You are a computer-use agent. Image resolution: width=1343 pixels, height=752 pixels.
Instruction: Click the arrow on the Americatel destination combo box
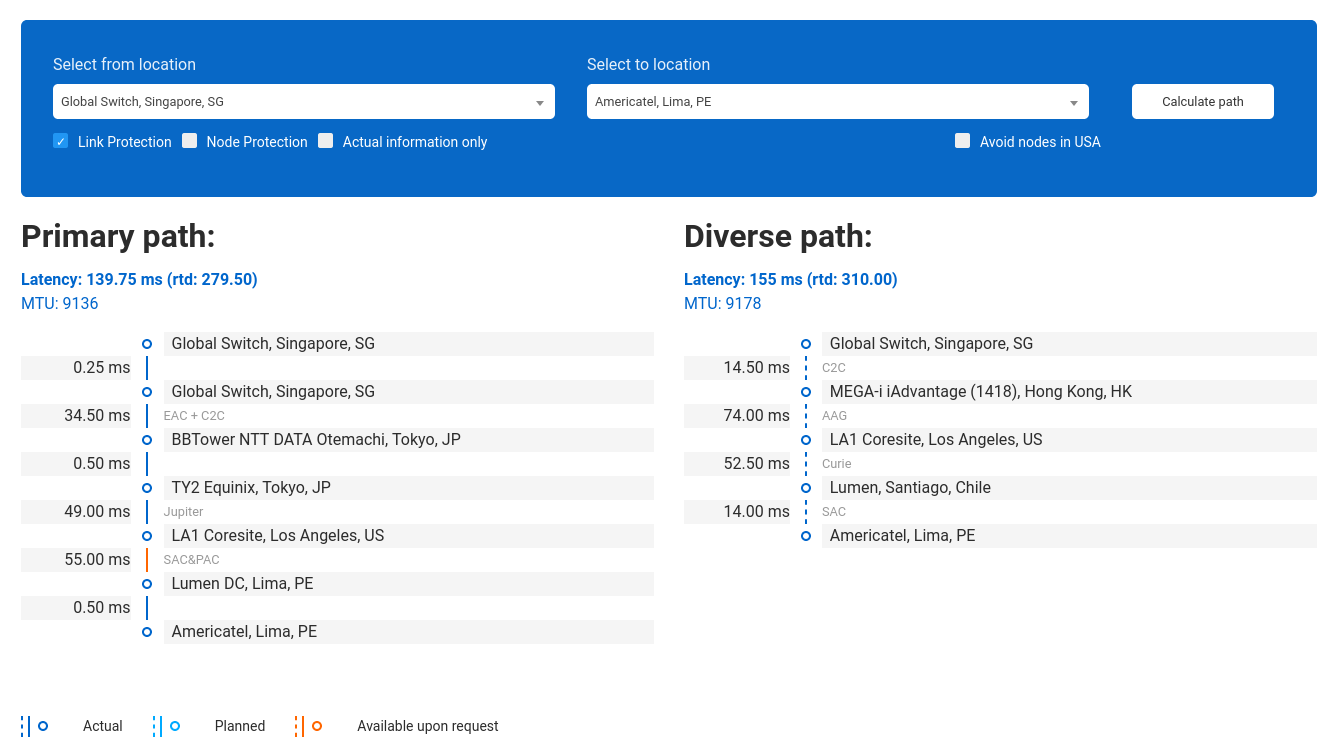[x=1073, y=103]
